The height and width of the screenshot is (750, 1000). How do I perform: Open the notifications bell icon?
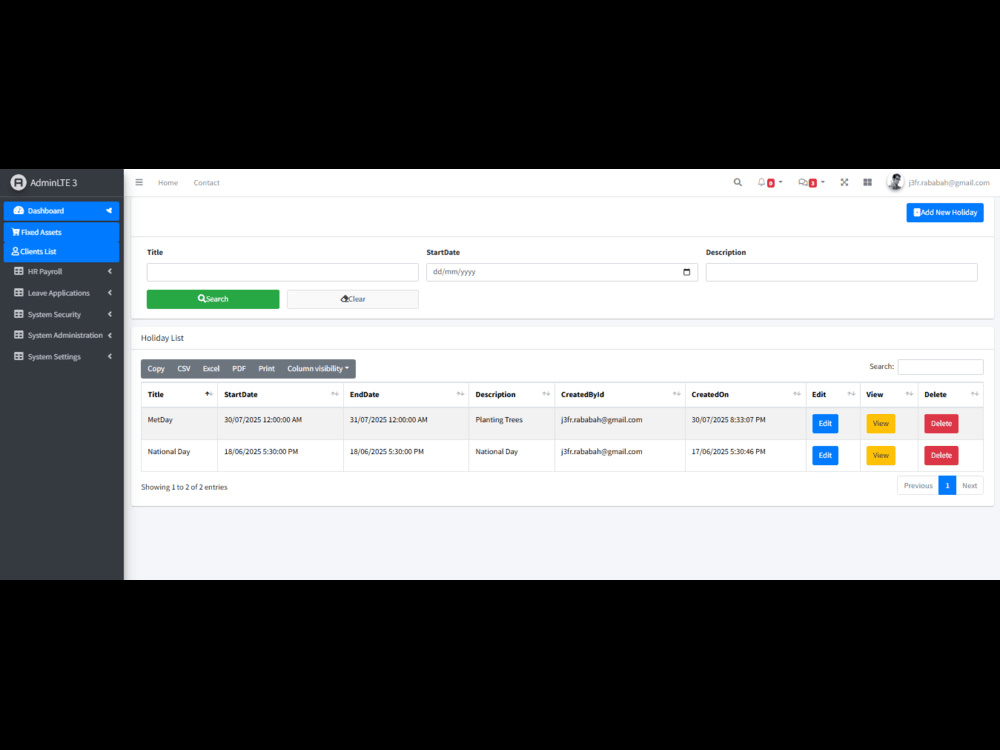click(x=761, y=182)
